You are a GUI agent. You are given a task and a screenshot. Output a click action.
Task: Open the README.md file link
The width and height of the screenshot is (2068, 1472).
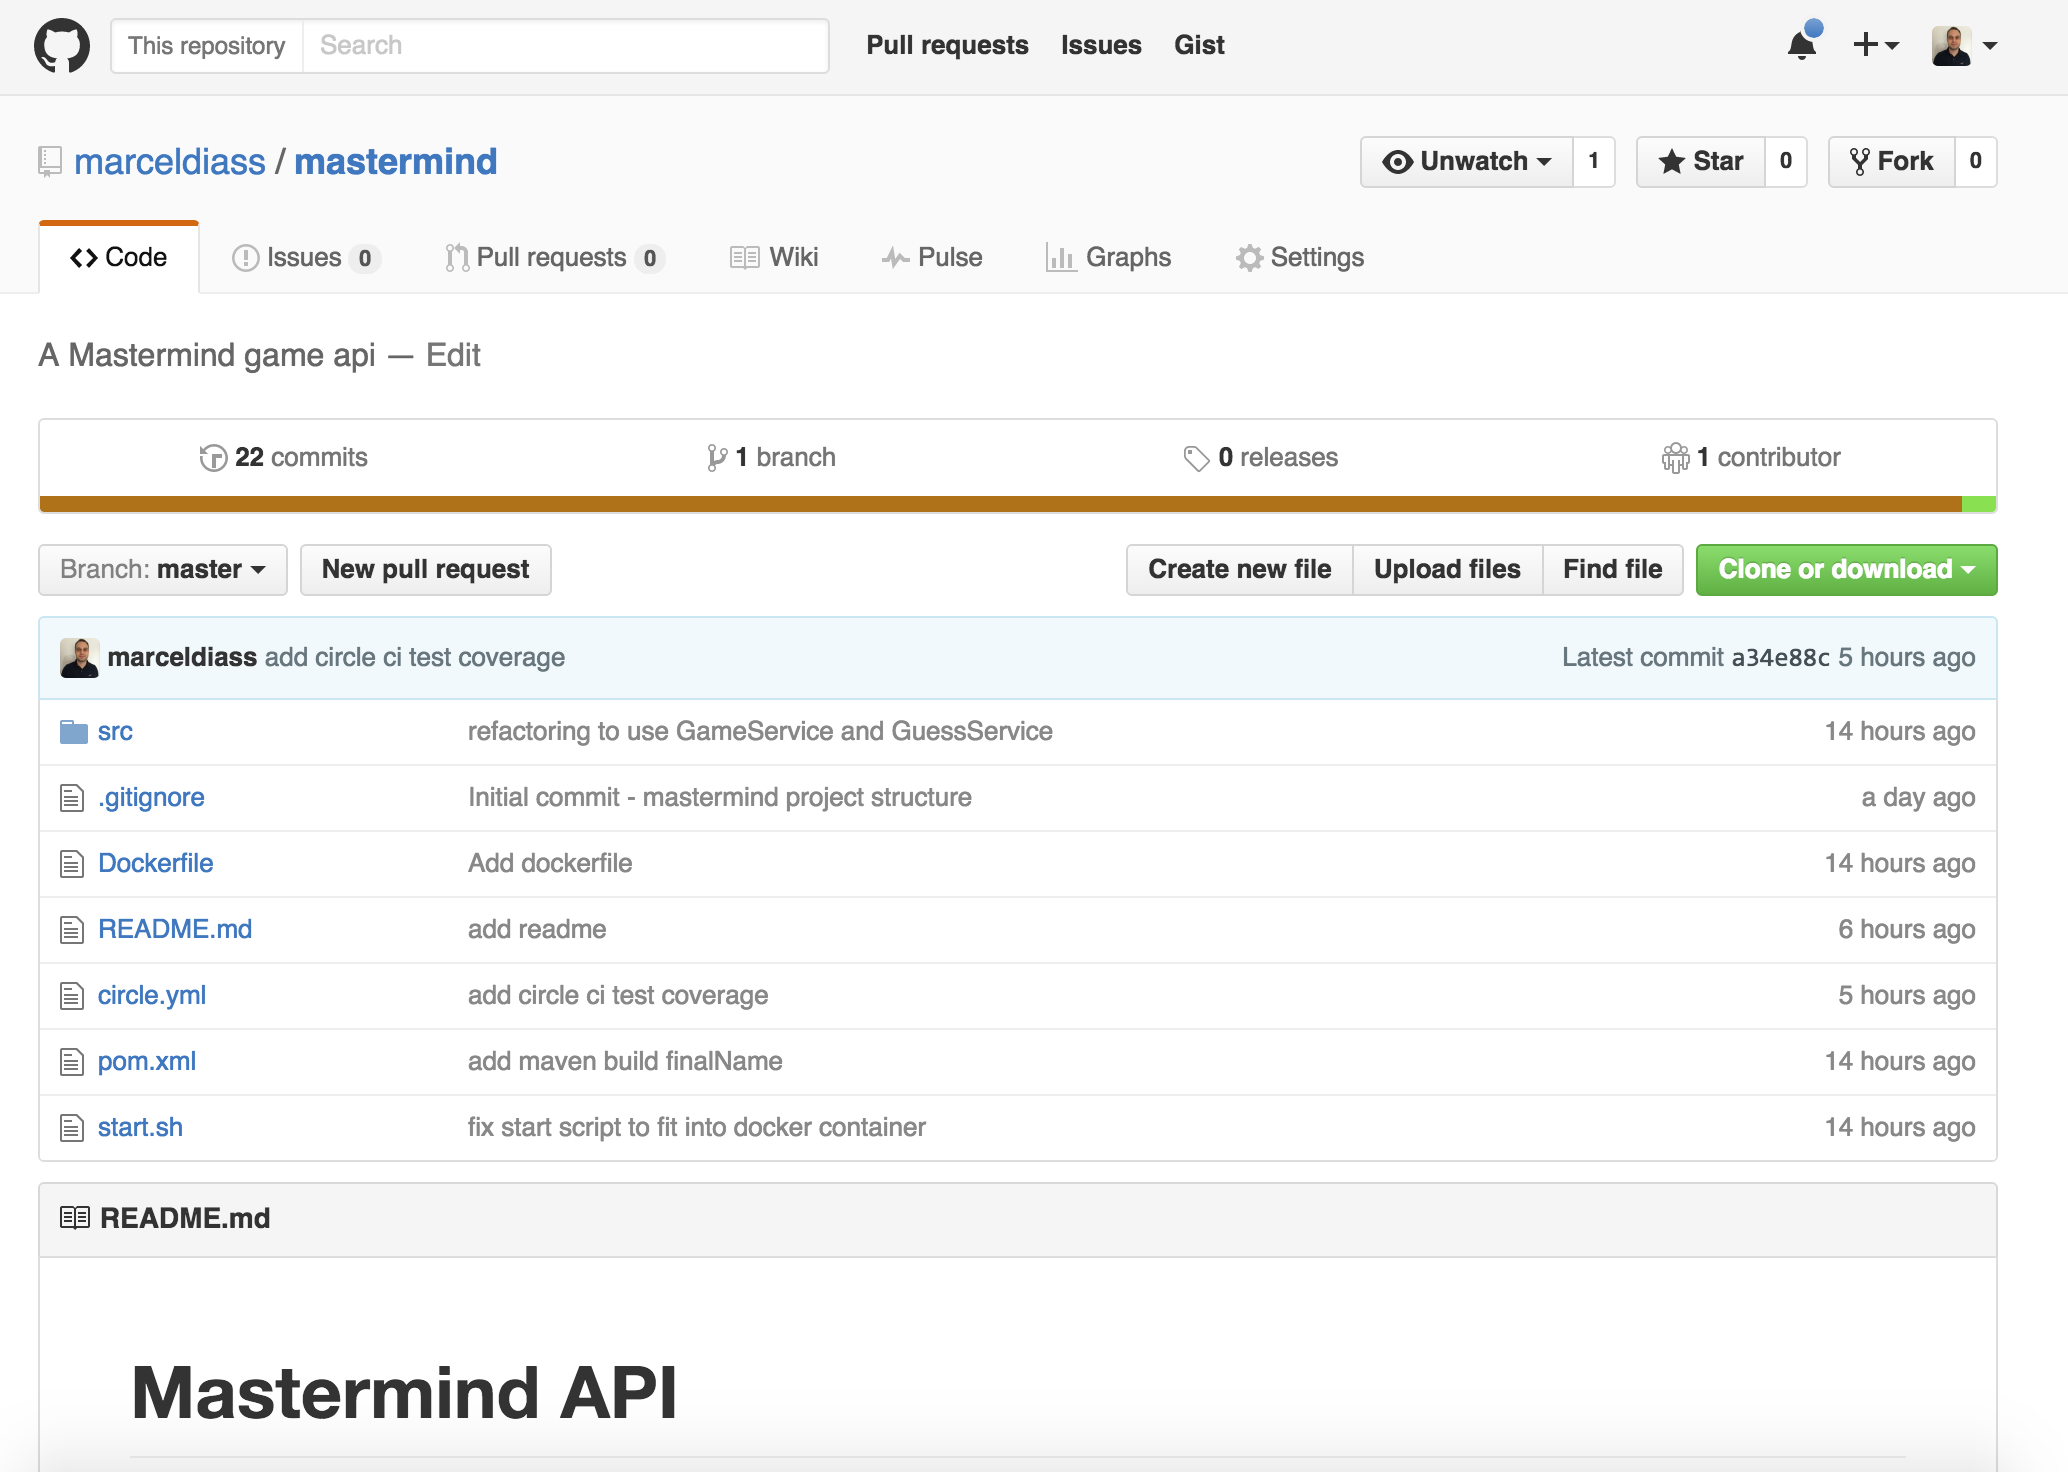click(x=175, y=929)
